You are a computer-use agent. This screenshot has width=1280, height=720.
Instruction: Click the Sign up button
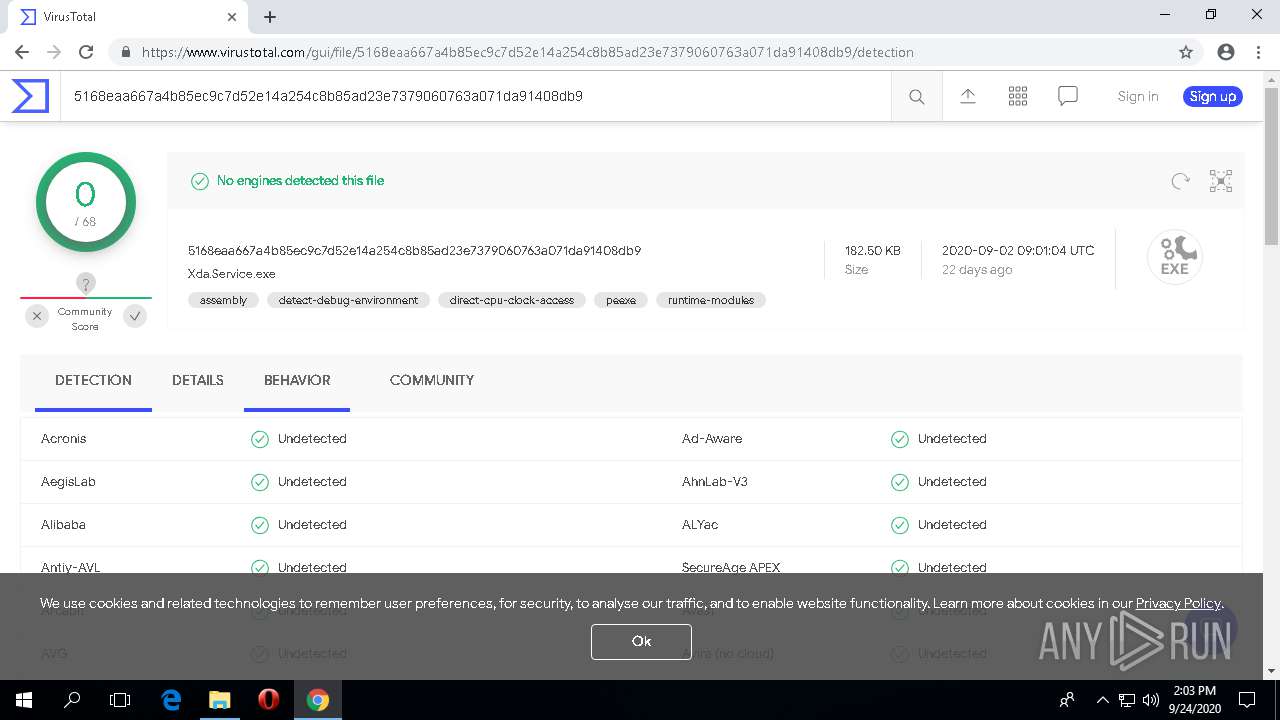point(1213,96)
